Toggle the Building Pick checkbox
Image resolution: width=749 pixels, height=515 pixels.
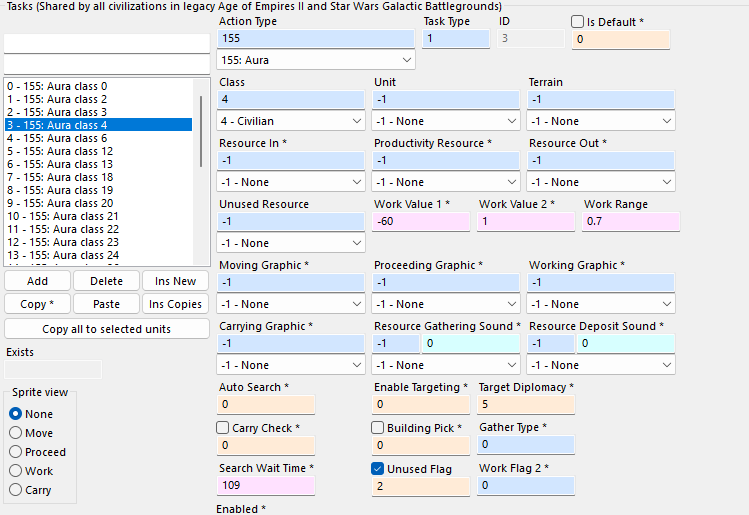click(x=377, y=428)
